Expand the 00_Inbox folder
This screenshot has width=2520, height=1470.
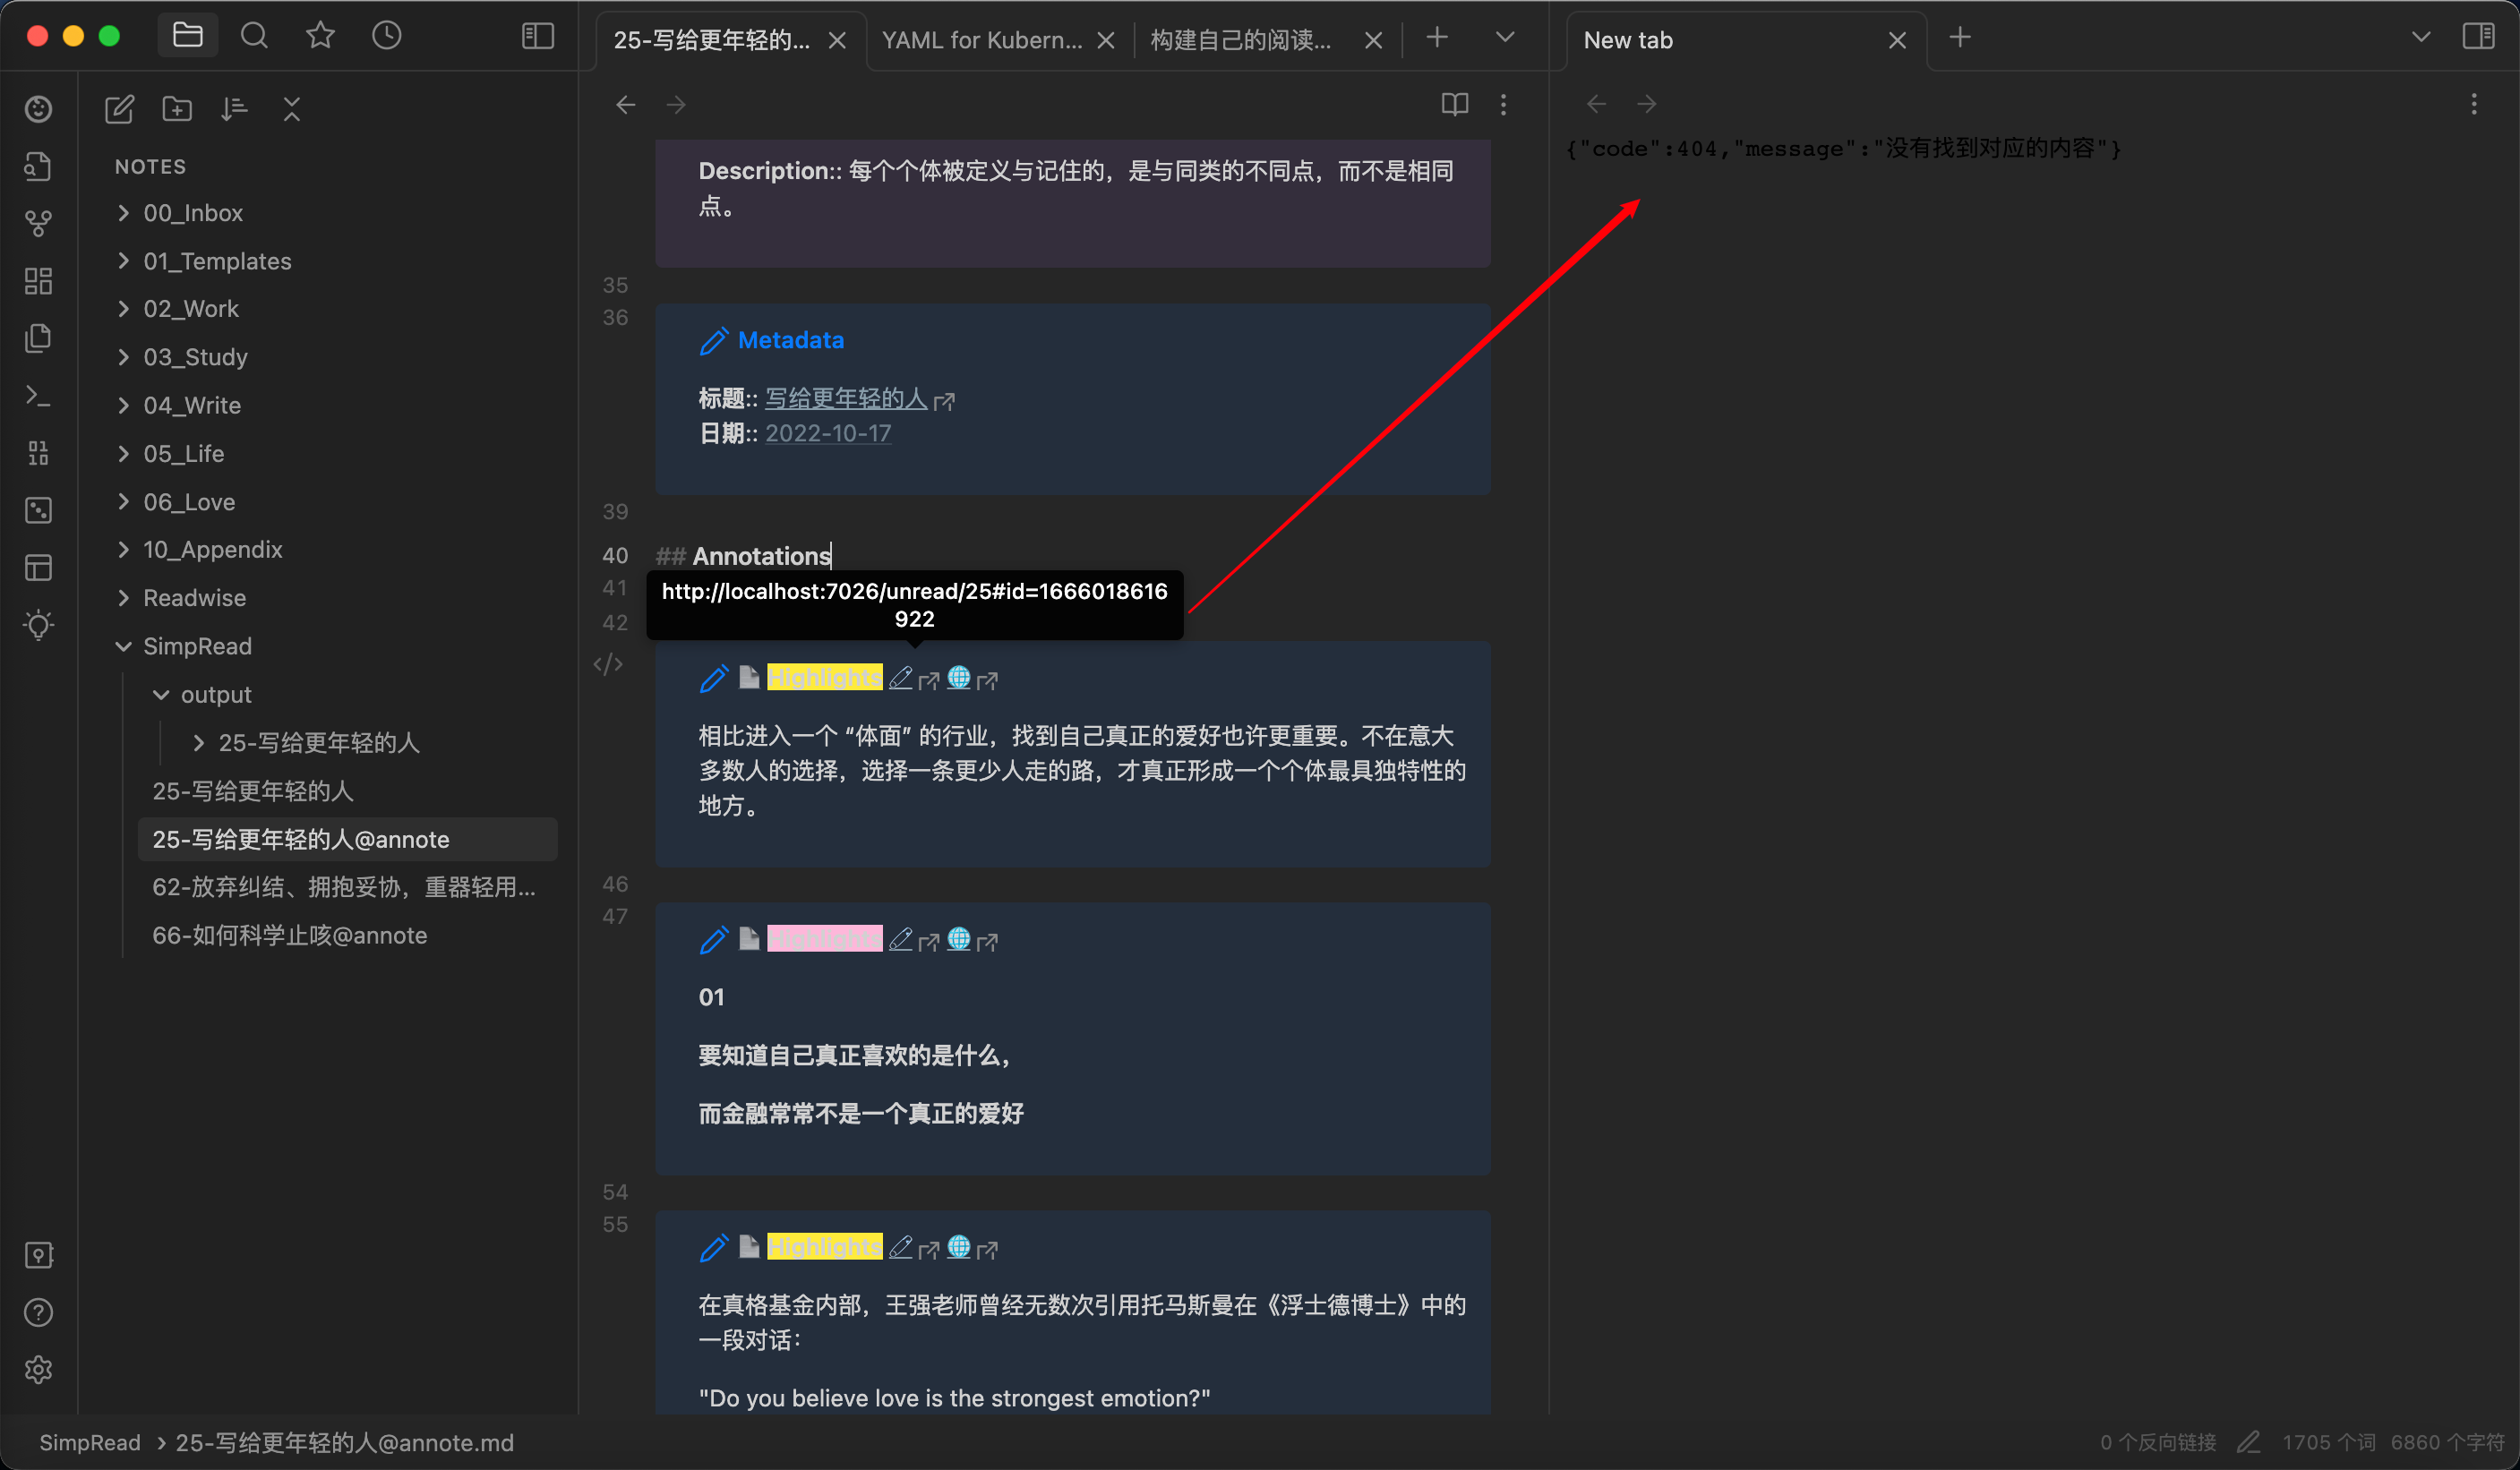tap(193, 213)
